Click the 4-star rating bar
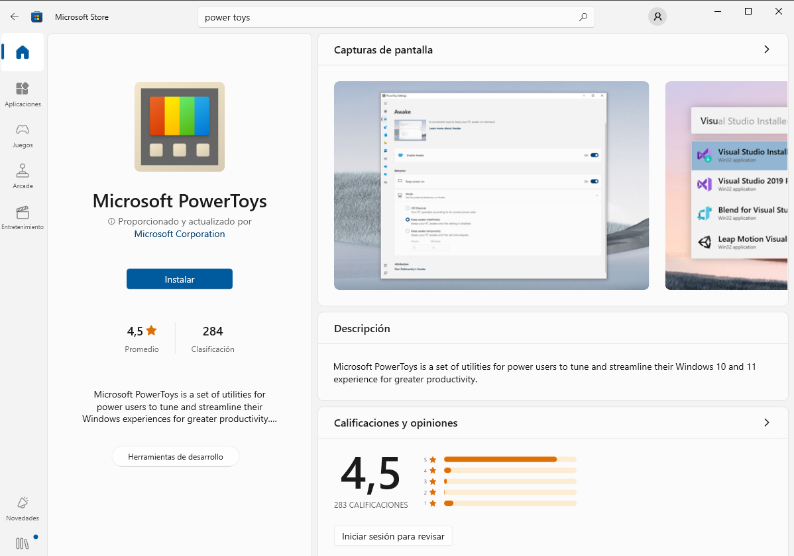This screenshot has width=794, height=556. (x=510, y=470)
